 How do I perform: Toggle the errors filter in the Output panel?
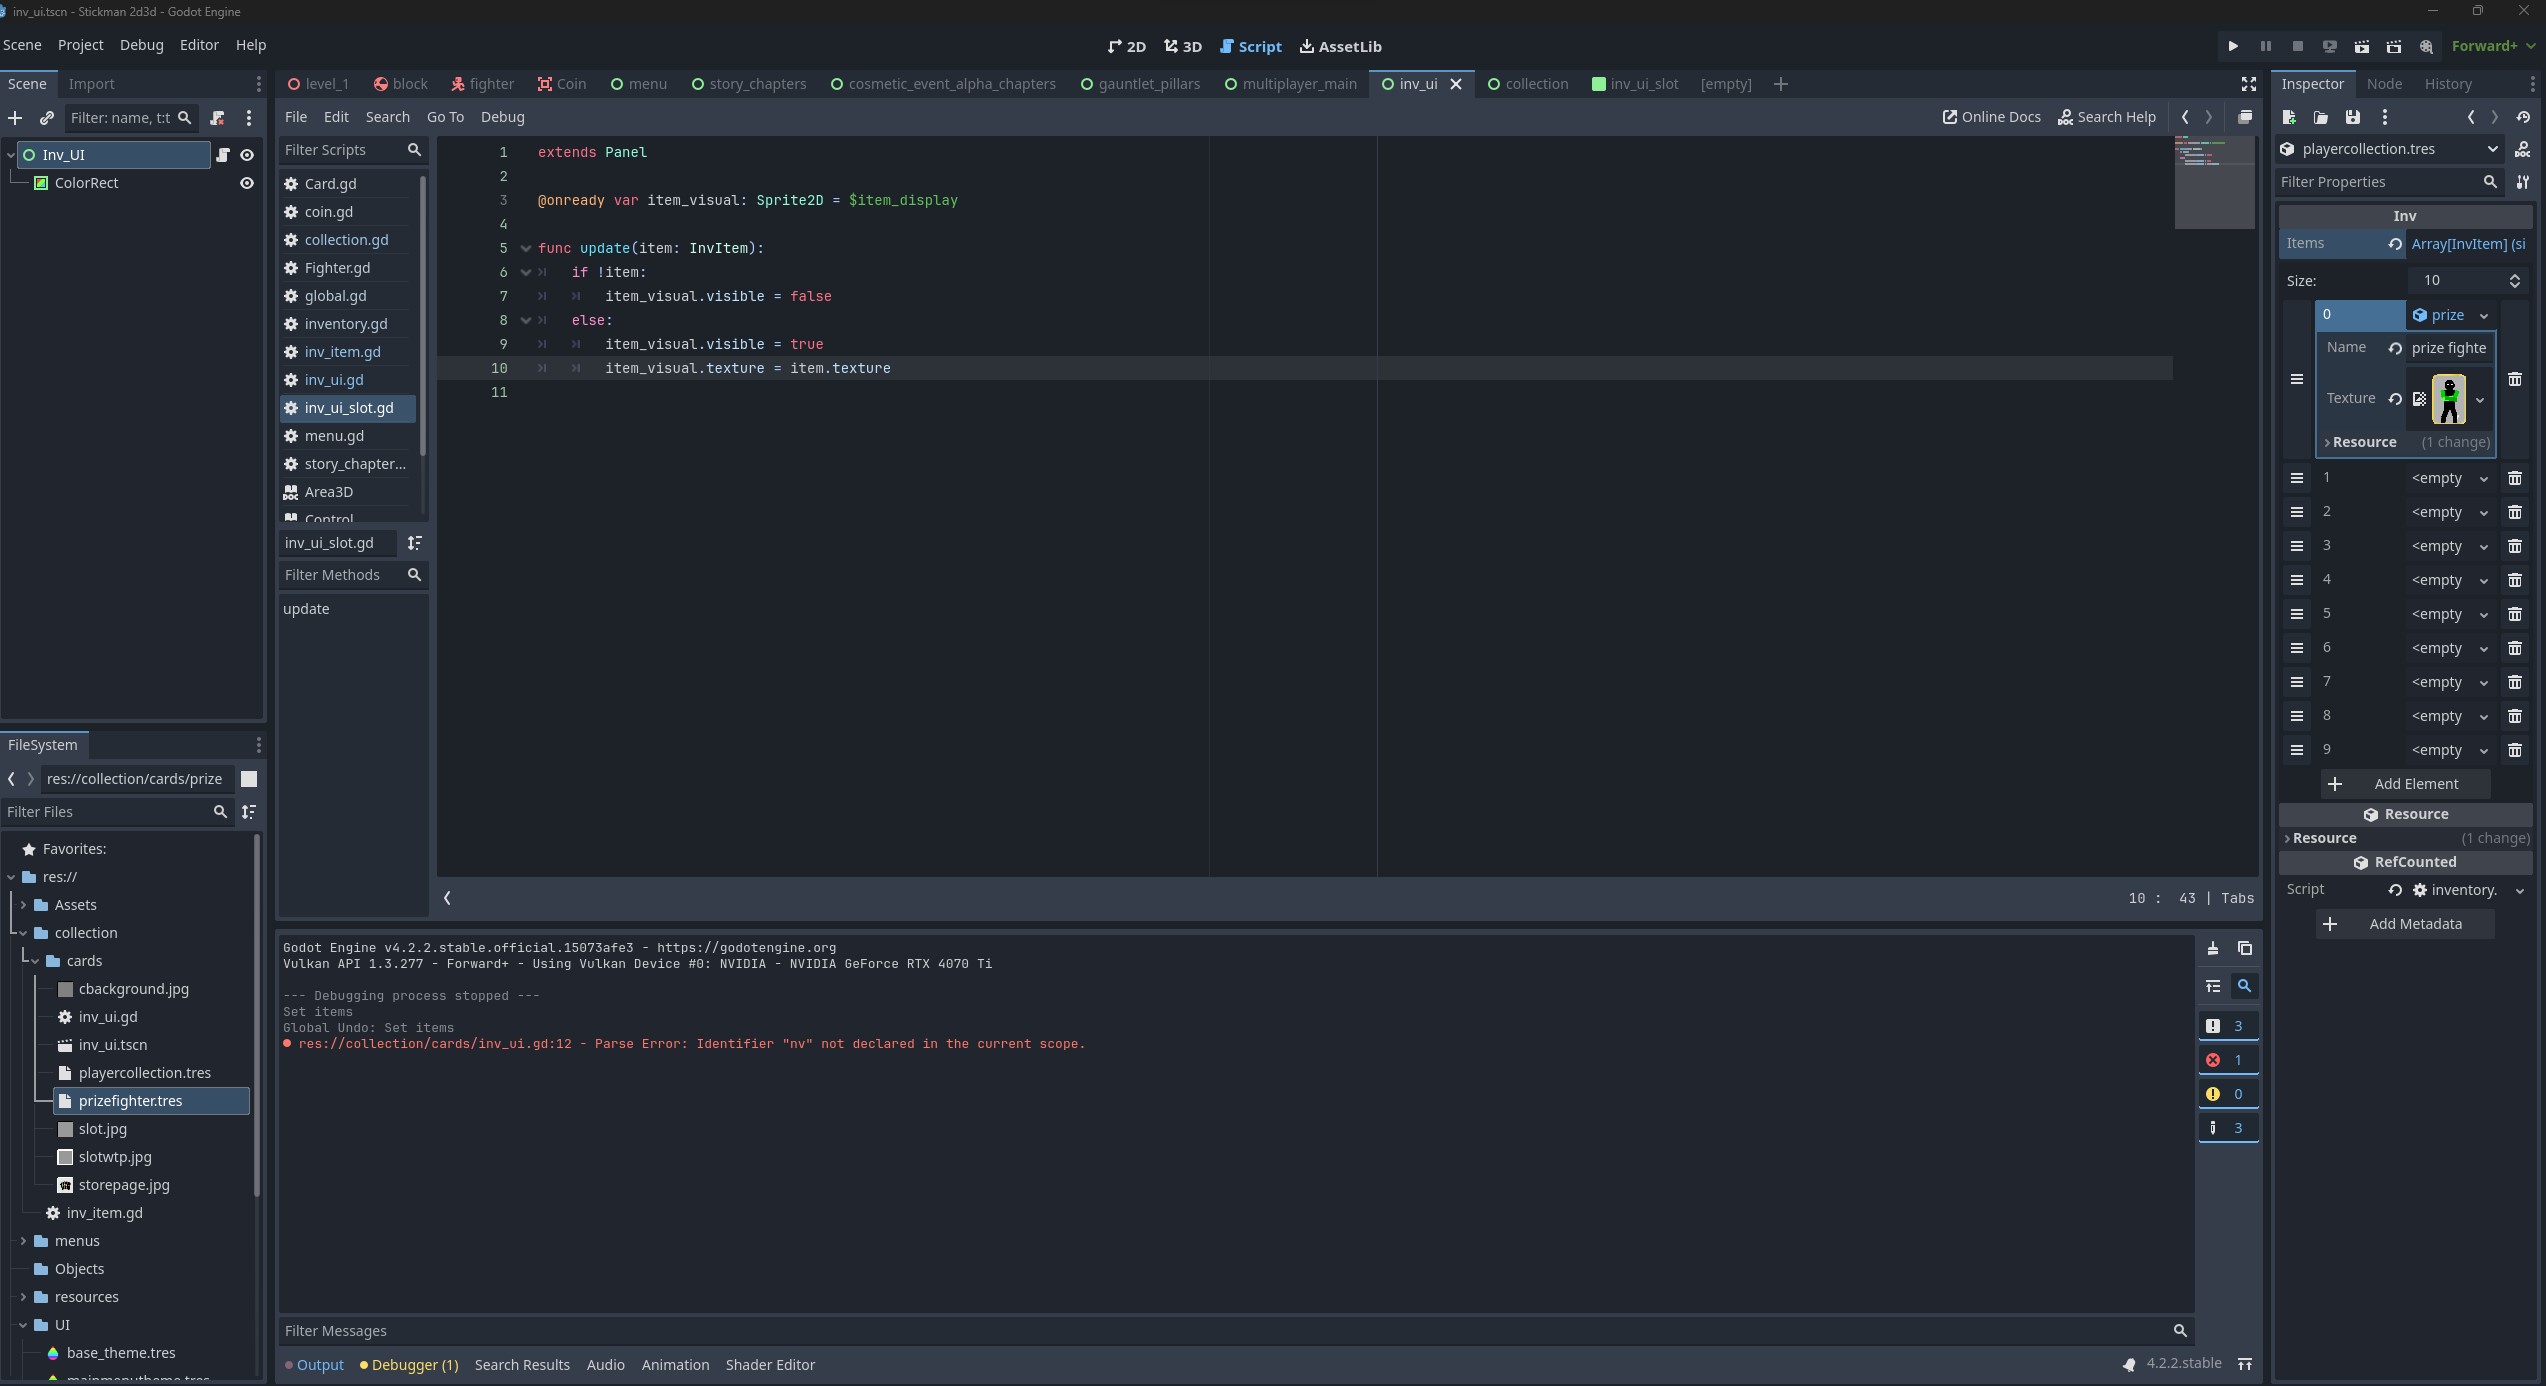click(2227, 1060)
